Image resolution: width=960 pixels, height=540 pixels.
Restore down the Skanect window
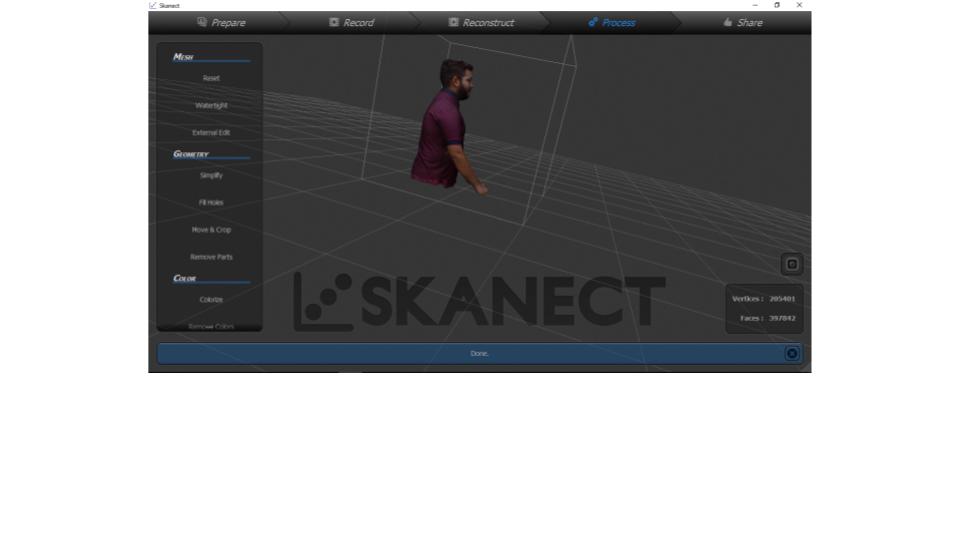click(777, 5)
